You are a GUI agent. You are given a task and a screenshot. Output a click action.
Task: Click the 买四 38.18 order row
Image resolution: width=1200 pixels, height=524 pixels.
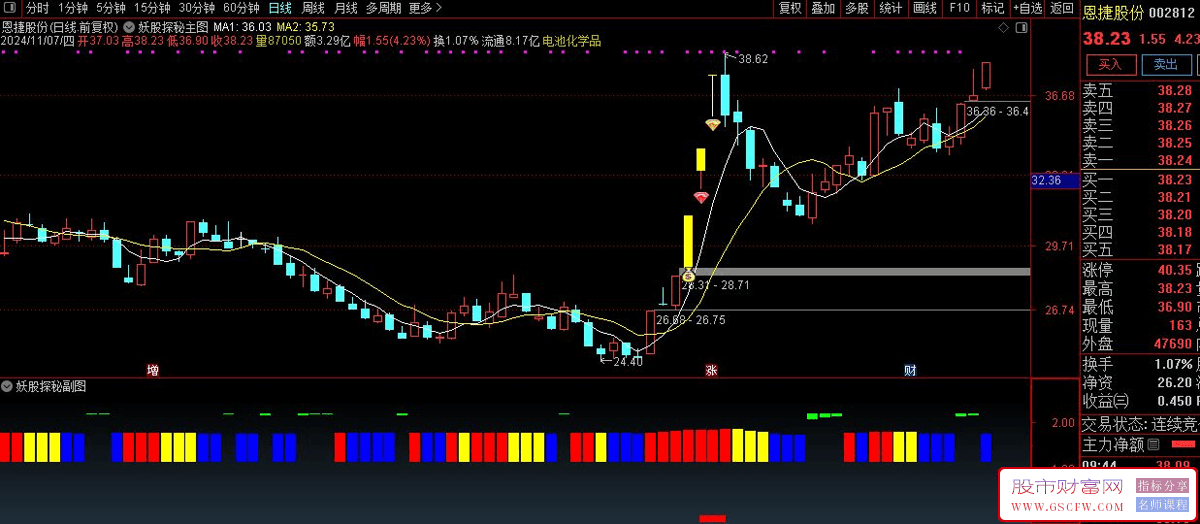click(1140, 232)
